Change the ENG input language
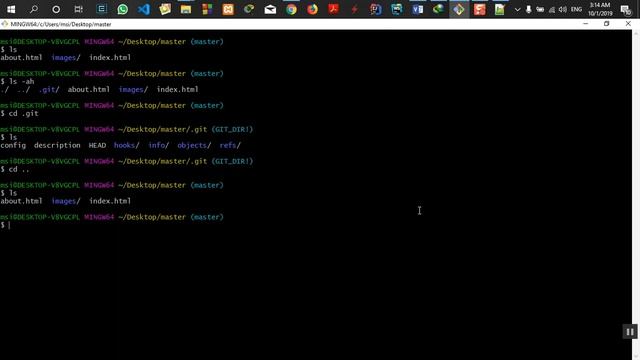The image size is (640, 360). coord(576,9)
